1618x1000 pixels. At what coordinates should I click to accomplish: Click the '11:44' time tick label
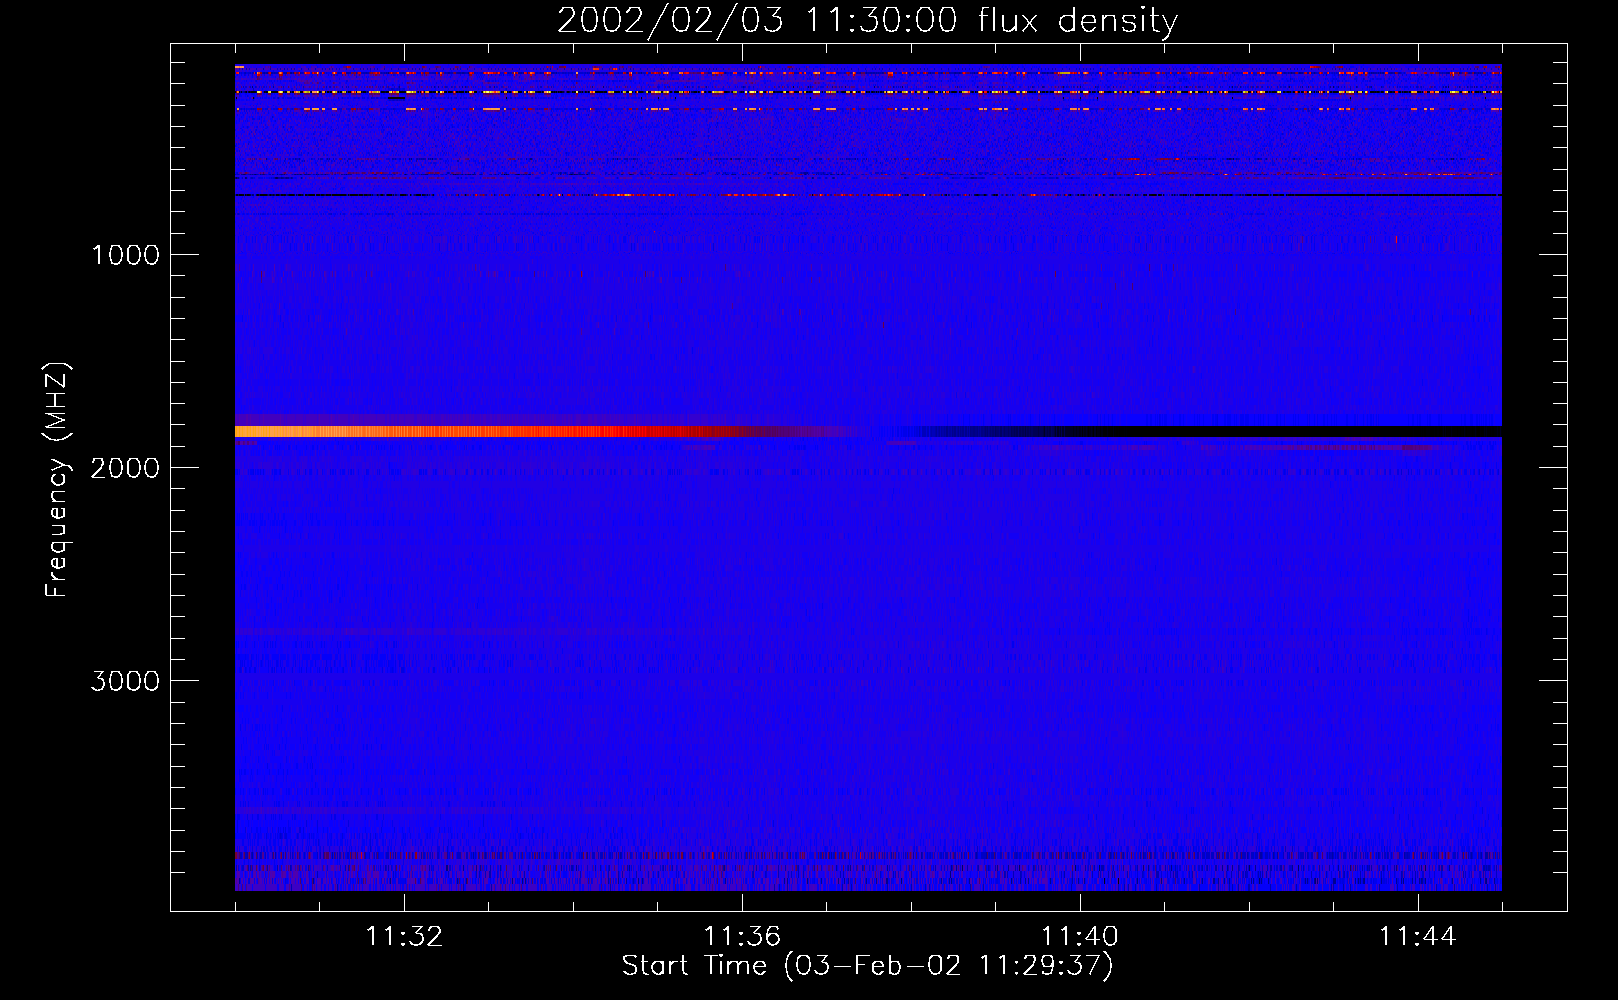click(1418, 937)
